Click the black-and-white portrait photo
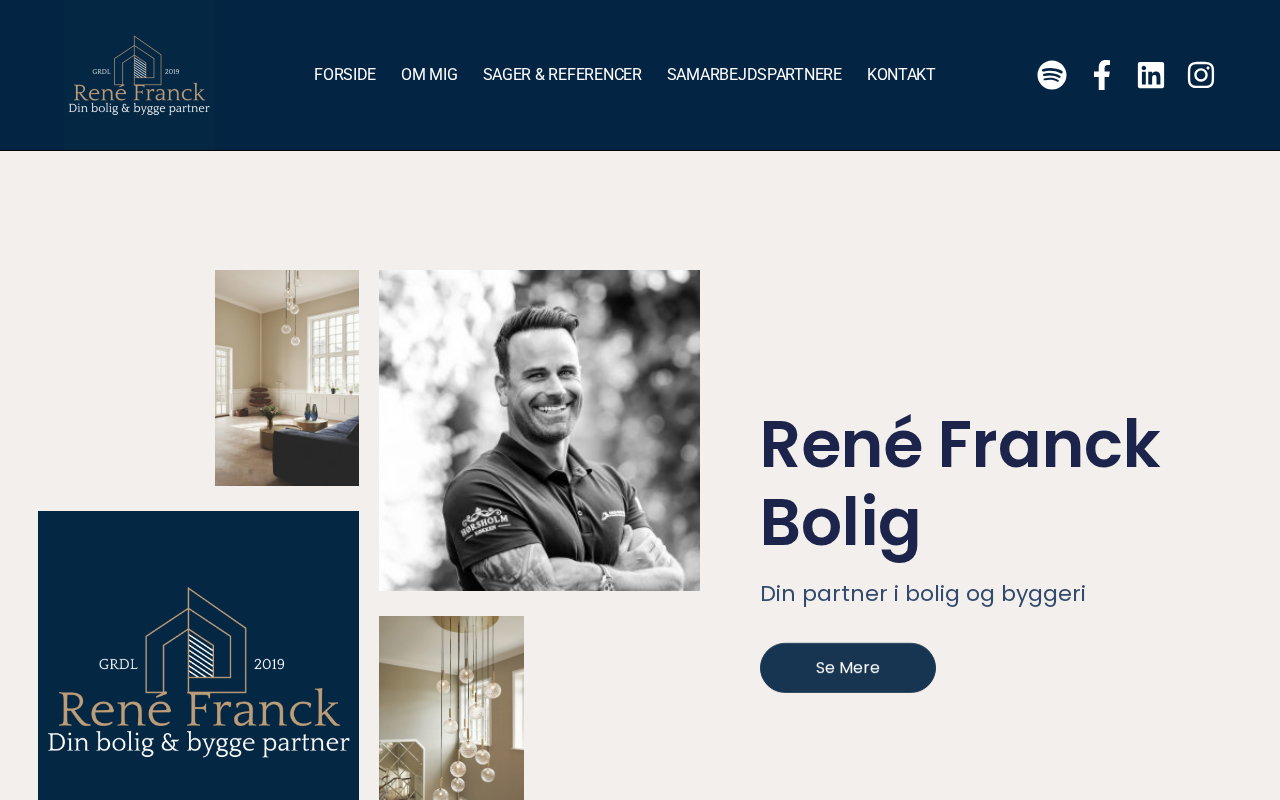This screenshot has height=800, width=1280. 539,430
